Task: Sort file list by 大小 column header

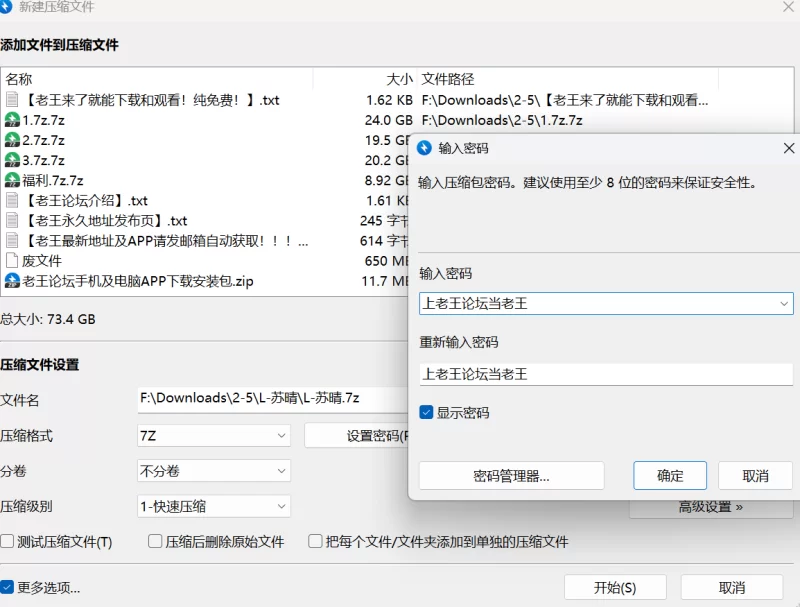Action: [399, 79]
